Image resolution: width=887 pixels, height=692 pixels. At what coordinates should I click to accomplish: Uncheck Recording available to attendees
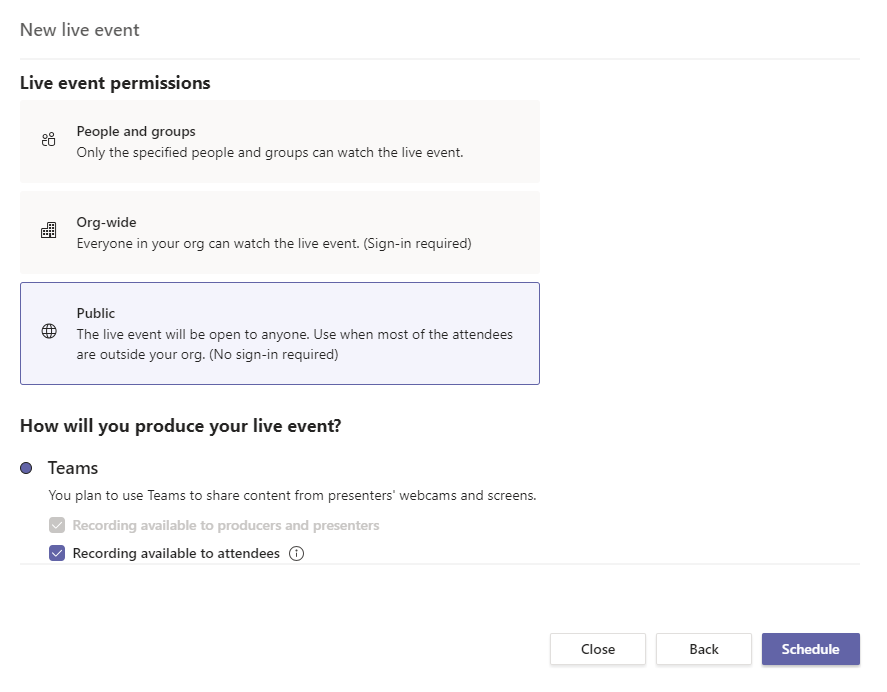pyautogui.click(x=57, y=553)
